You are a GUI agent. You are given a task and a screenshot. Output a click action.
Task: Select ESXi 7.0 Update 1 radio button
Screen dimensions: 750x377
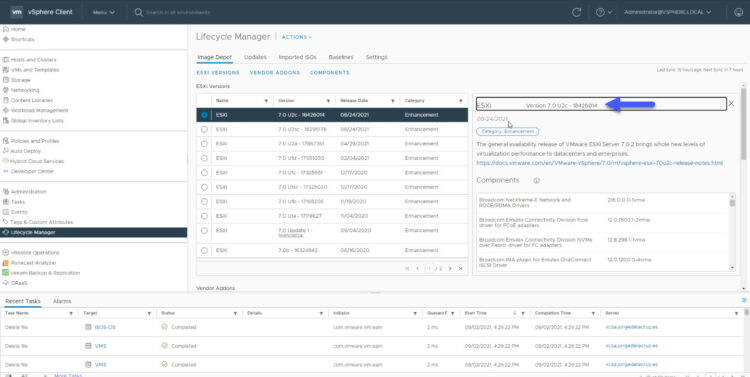[204, 231]
